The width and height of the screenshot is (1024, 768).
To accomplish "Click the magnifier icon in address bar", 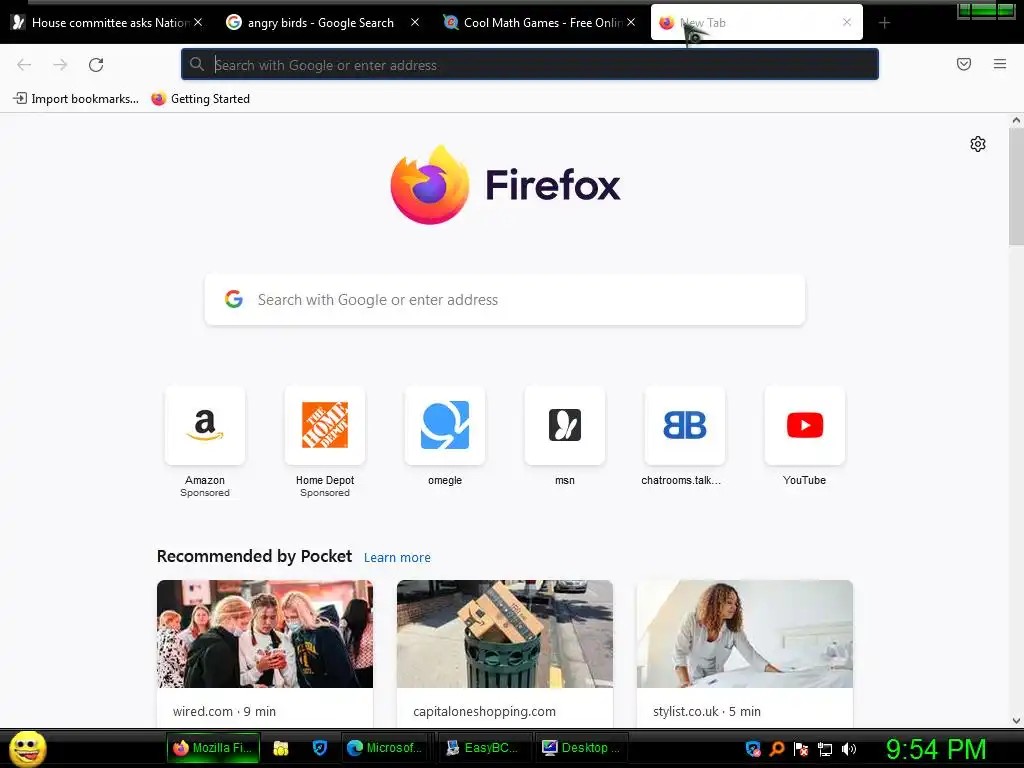I will pyautogui.click(x=197, y=65).
